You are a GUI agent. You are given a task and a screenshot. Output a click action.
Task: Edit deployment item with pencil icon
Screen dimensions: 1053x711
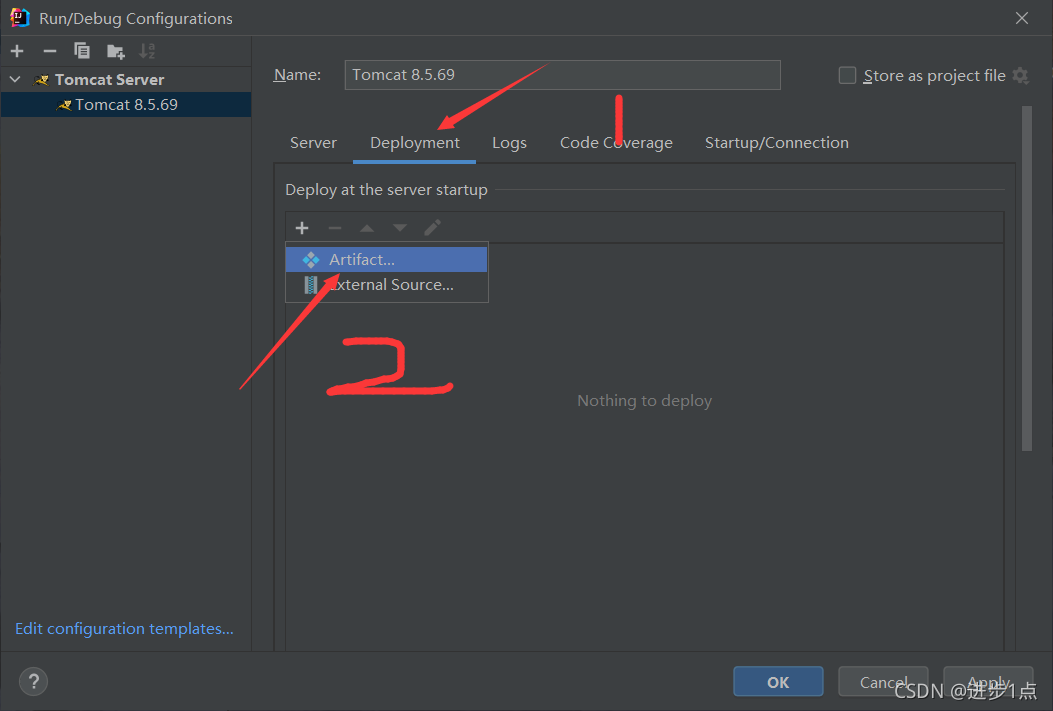(x=432, y=228)
